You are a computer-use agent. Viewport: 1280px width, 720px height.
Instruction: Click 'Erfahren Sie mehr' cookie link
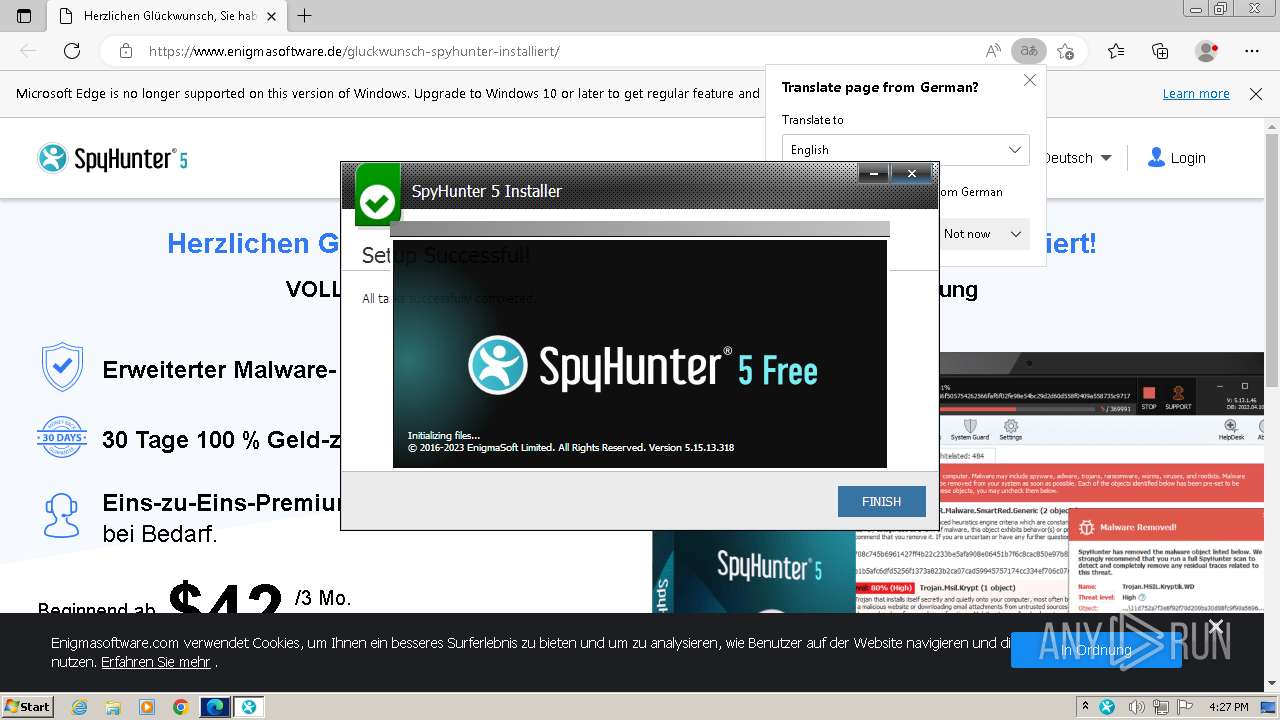click(156, 662)
